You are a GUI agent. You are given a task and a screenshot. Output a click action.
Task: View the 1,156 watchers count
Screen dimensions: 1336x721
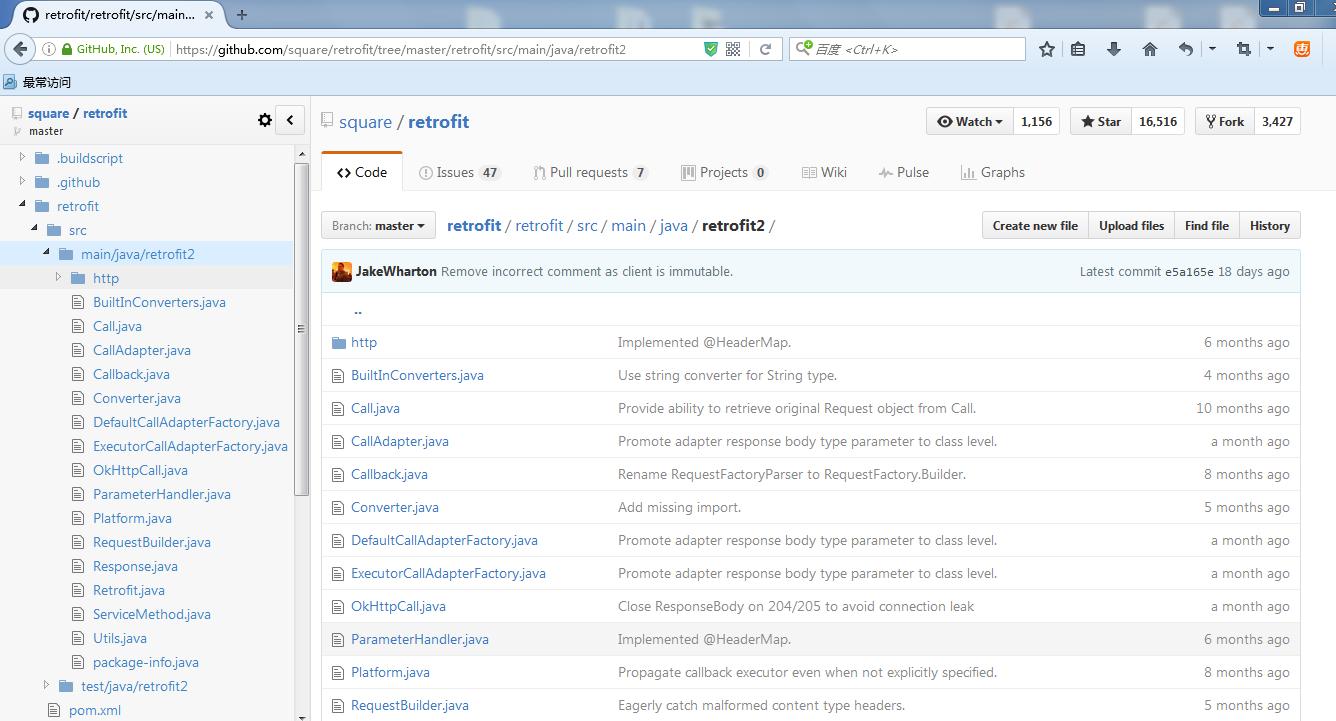pos(1036,121)
